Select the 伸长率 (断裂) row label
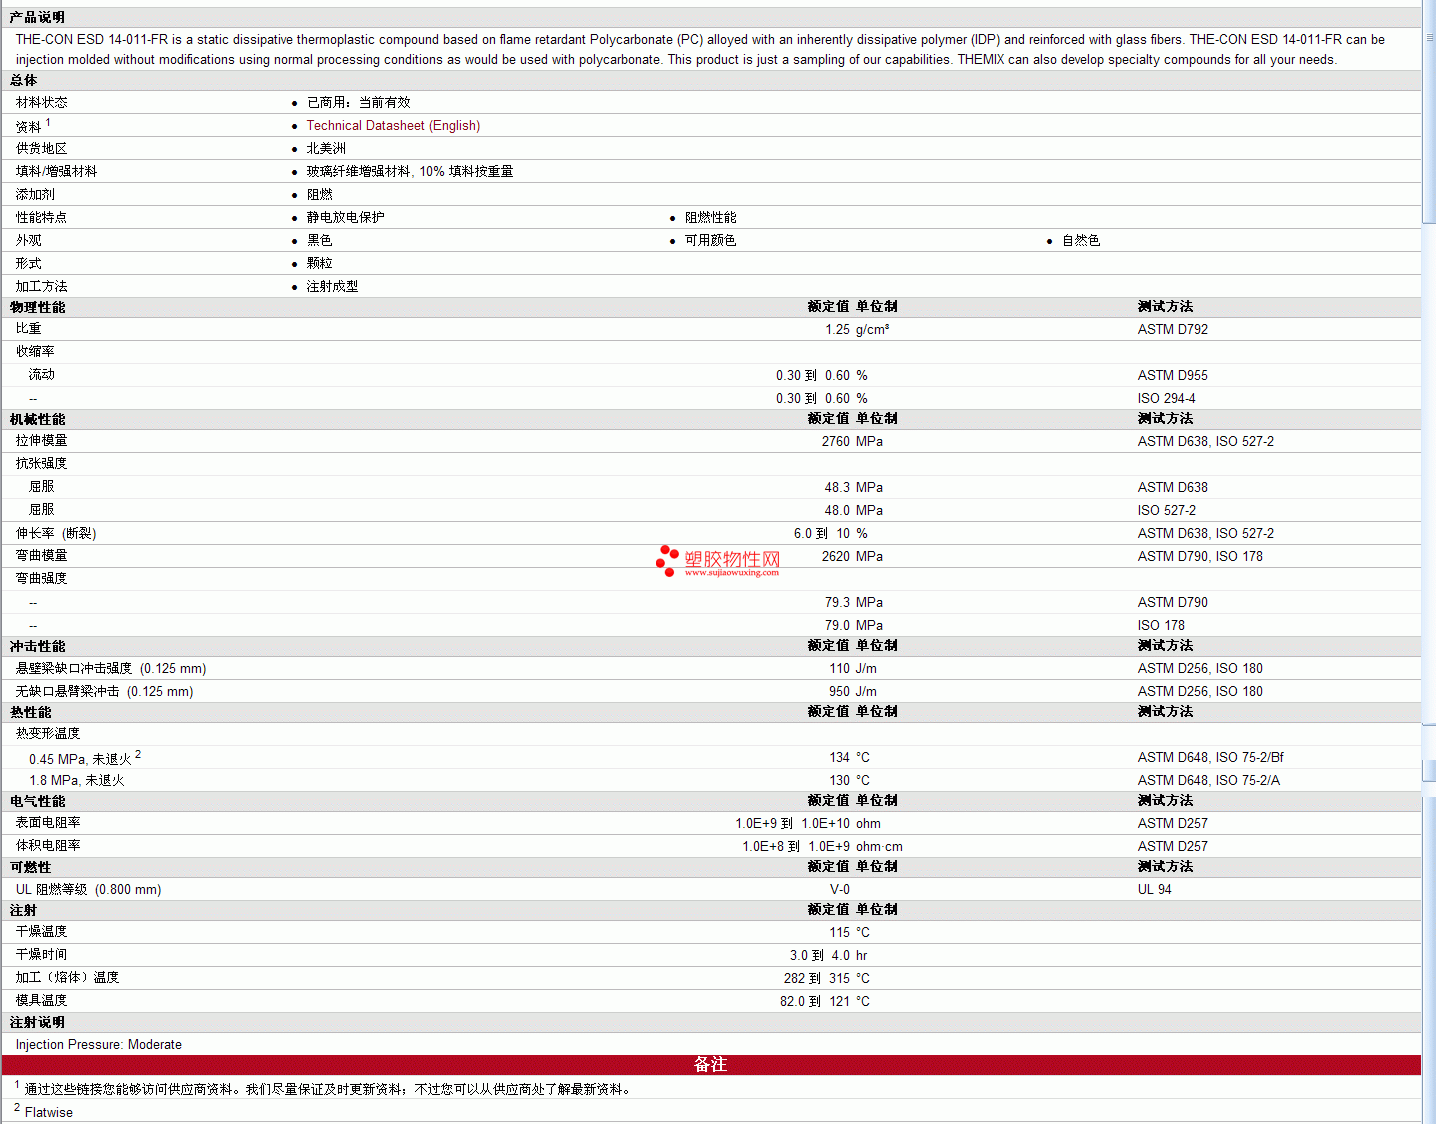Screen dimensions: 1436x1124 56,533
